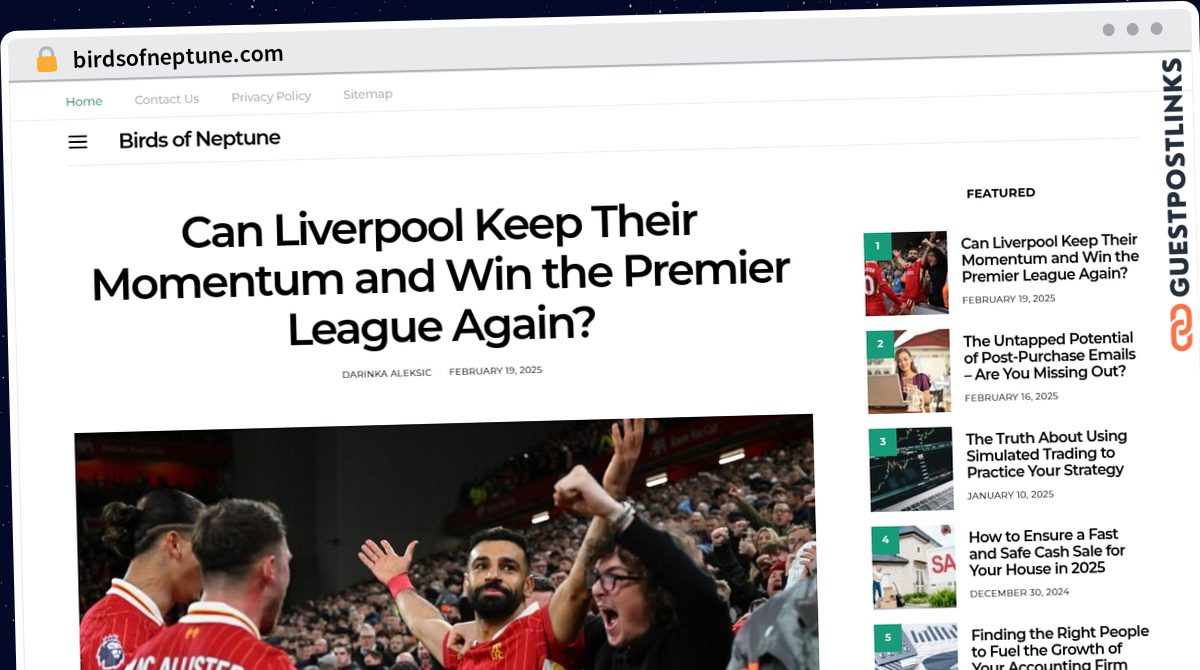The image size is (1200, 670).
Task: Open the Sitemap link
Action: tap(368, 94)
